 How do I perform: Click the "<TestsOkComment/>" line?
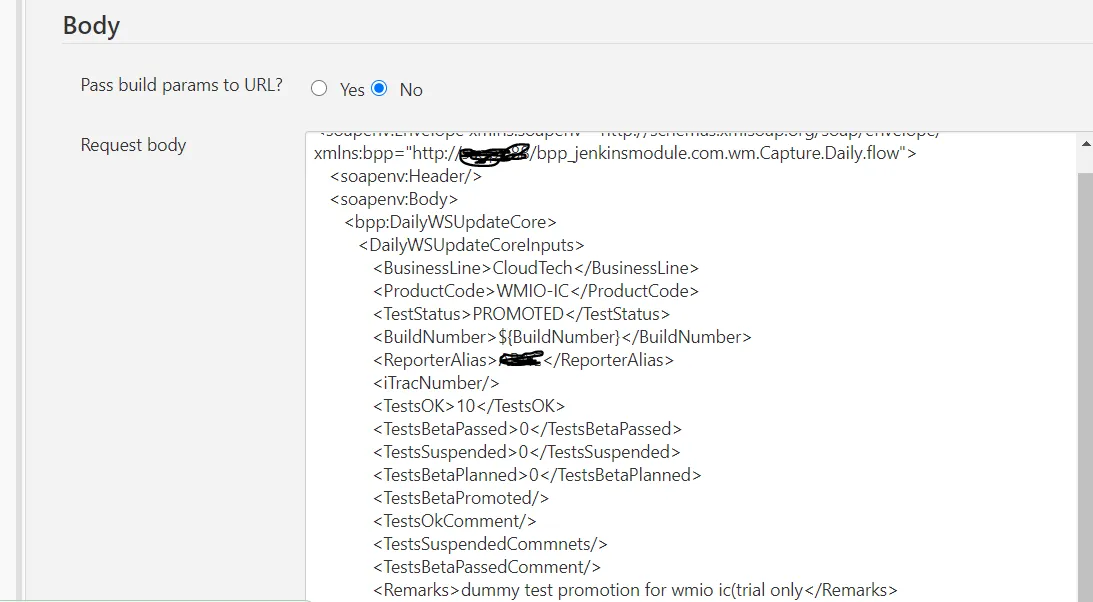tap(454, 521)
